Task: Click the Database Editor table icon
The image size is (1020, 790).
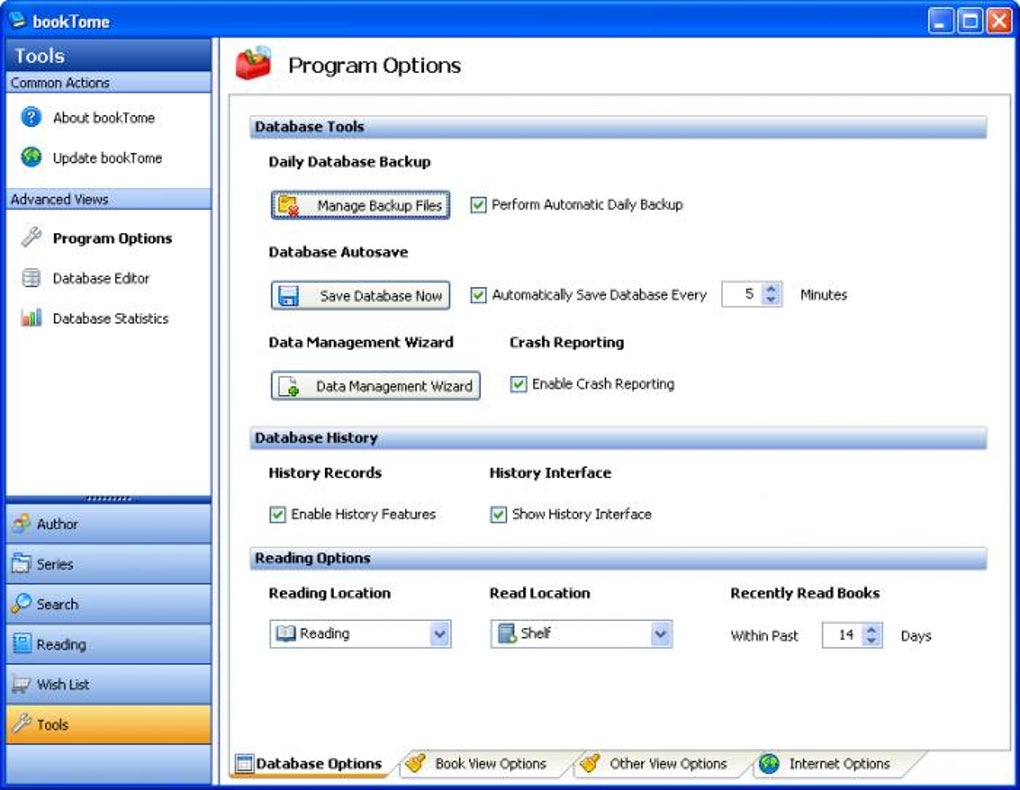Action: pos(31,278)
